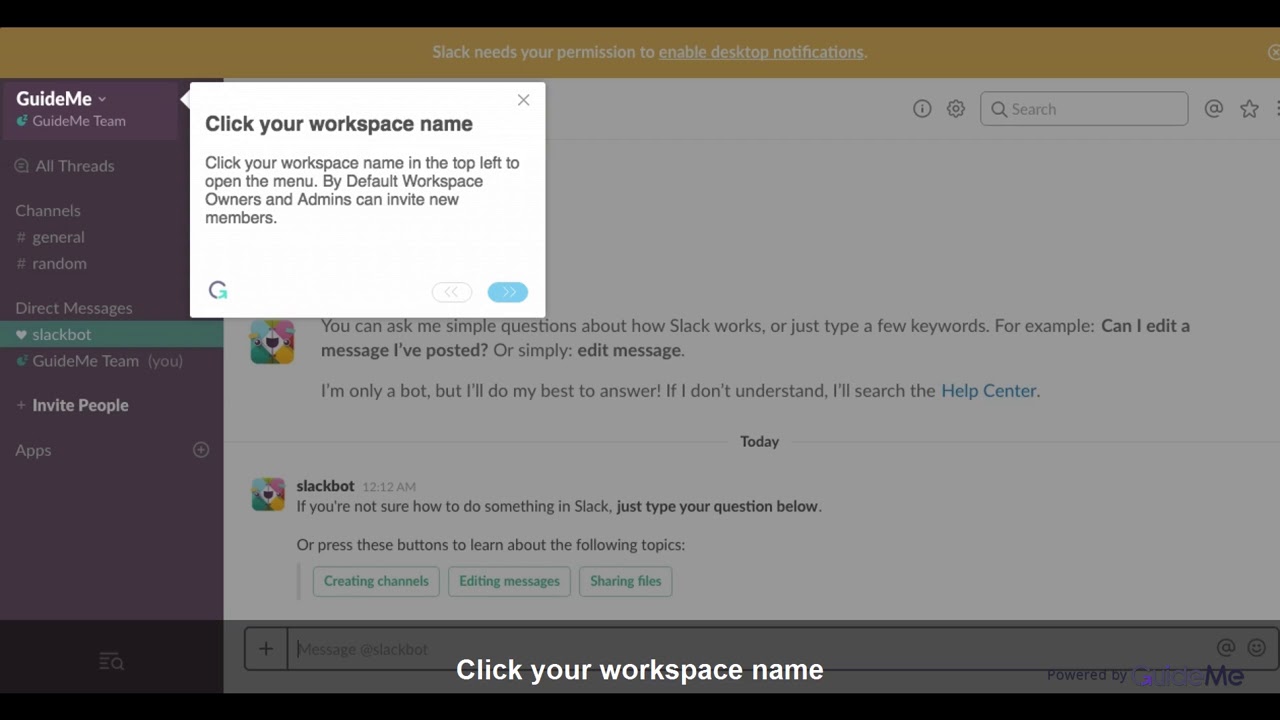Open conversation settings gear icon
Viewport: 1280px width, 720px height.
coord(956,109)
